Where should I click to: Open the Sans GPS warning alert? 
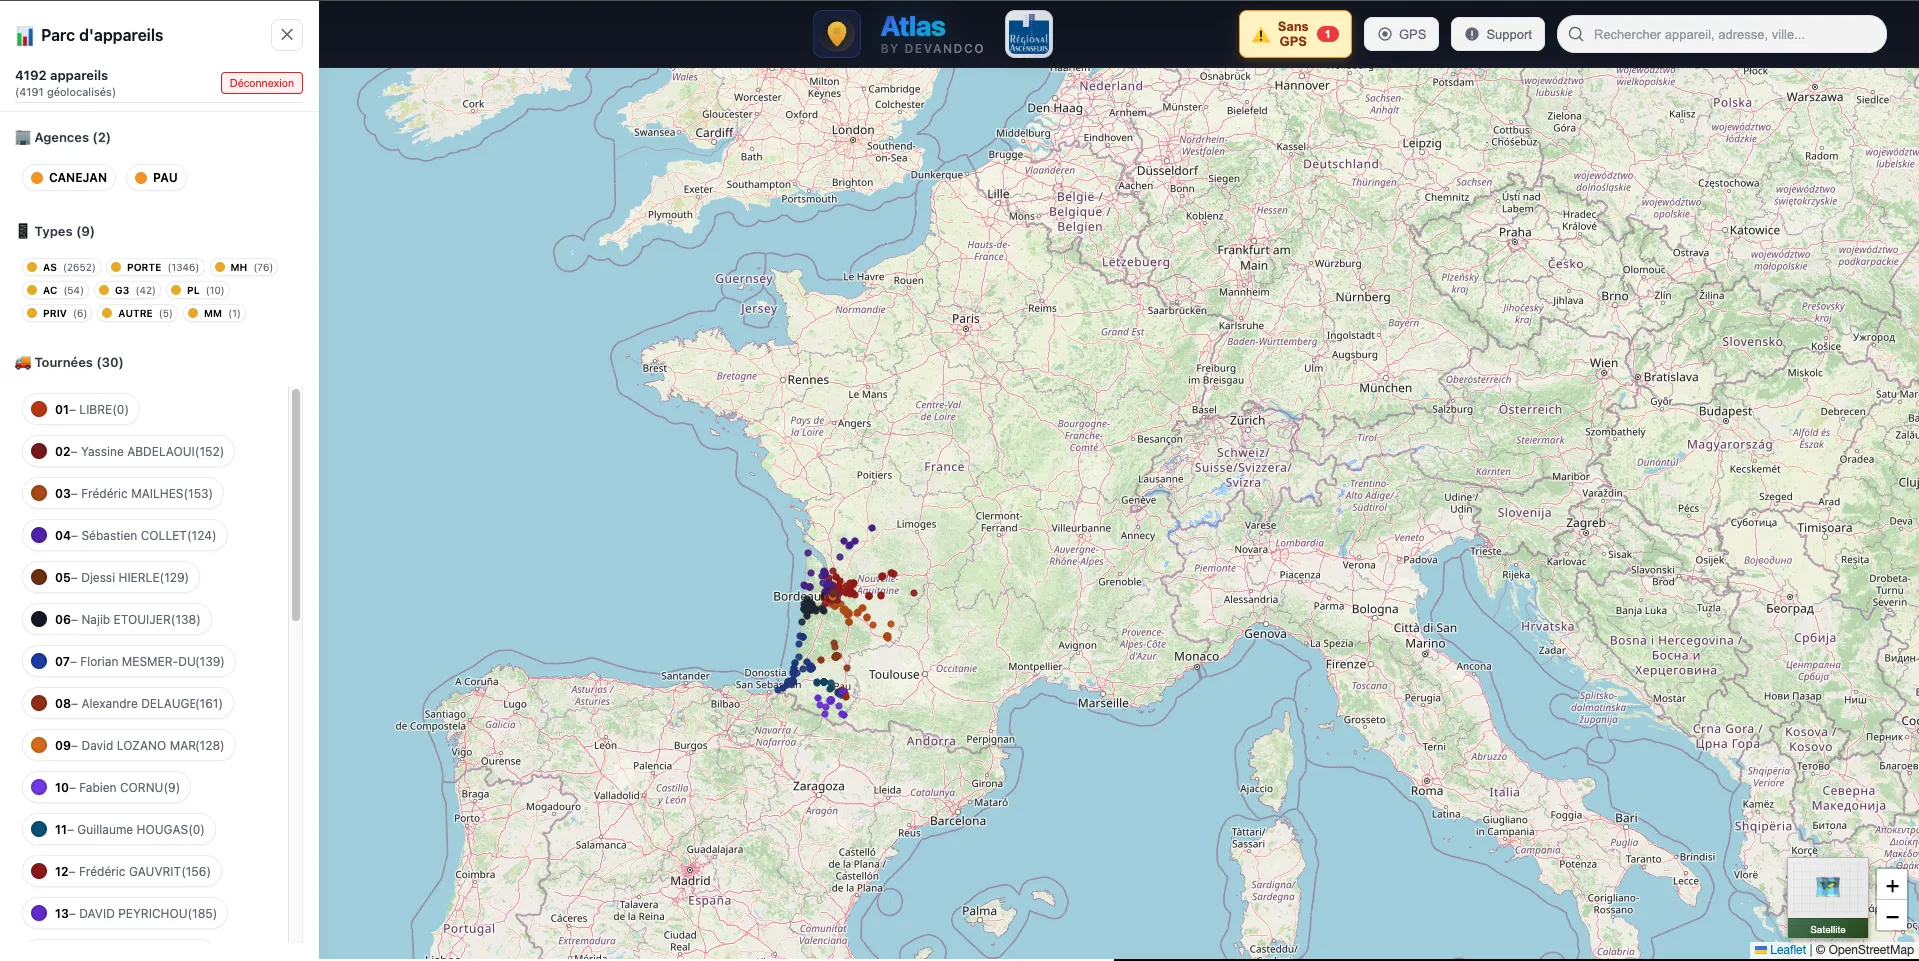tap(1294, 34)
